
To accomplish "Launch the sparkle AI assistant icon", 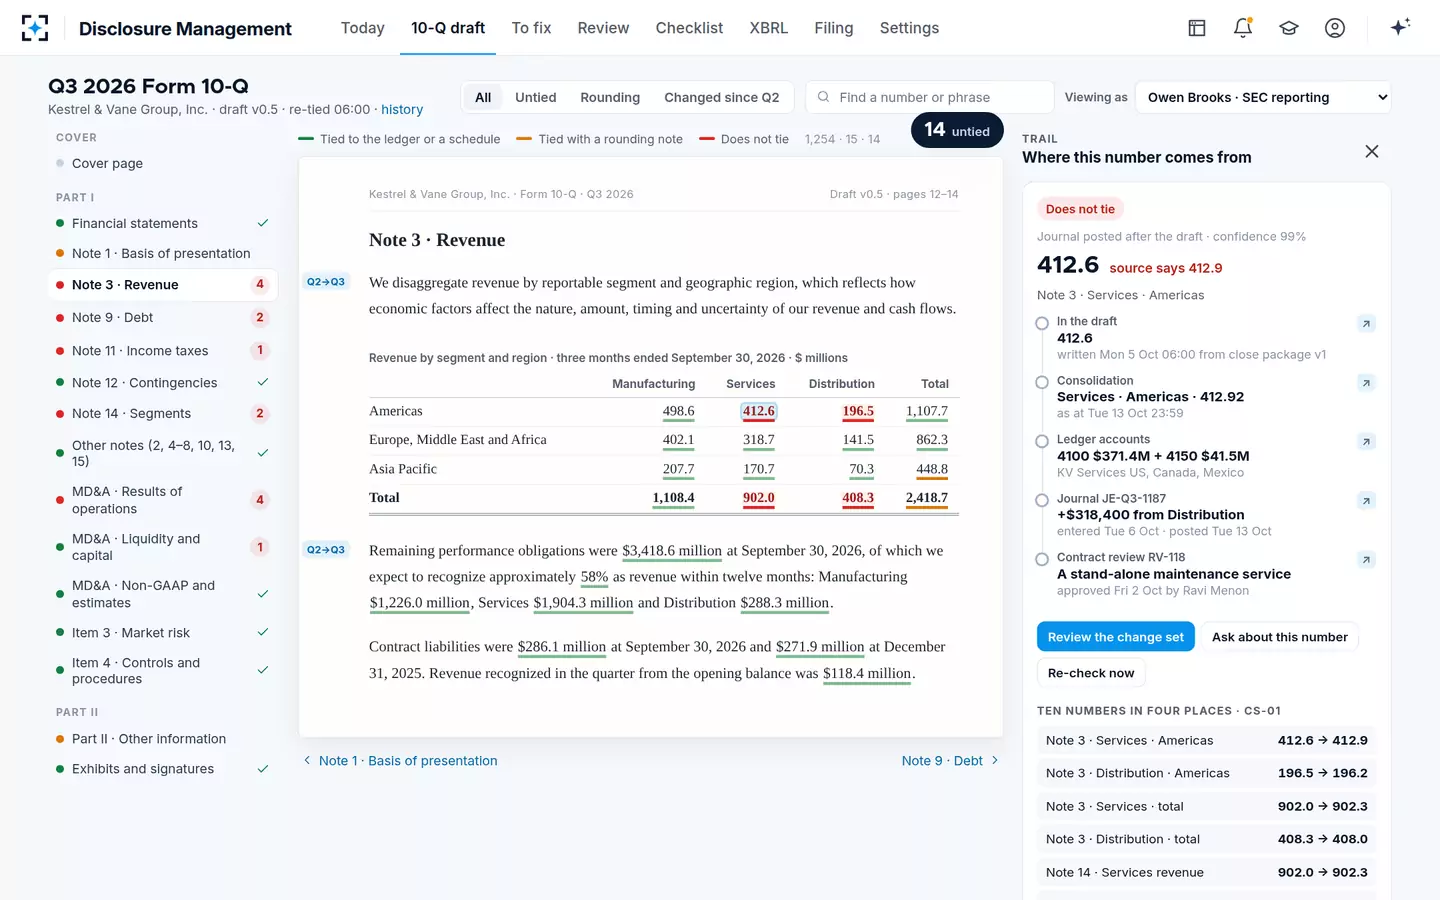I will 1400,27.
